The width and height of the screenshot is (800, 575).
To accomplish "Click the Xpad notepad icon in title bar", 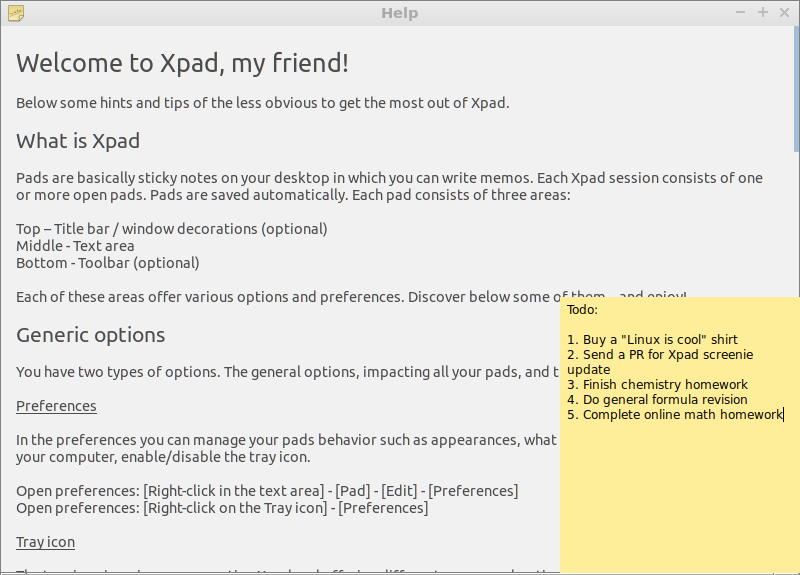I will [15, 13].
